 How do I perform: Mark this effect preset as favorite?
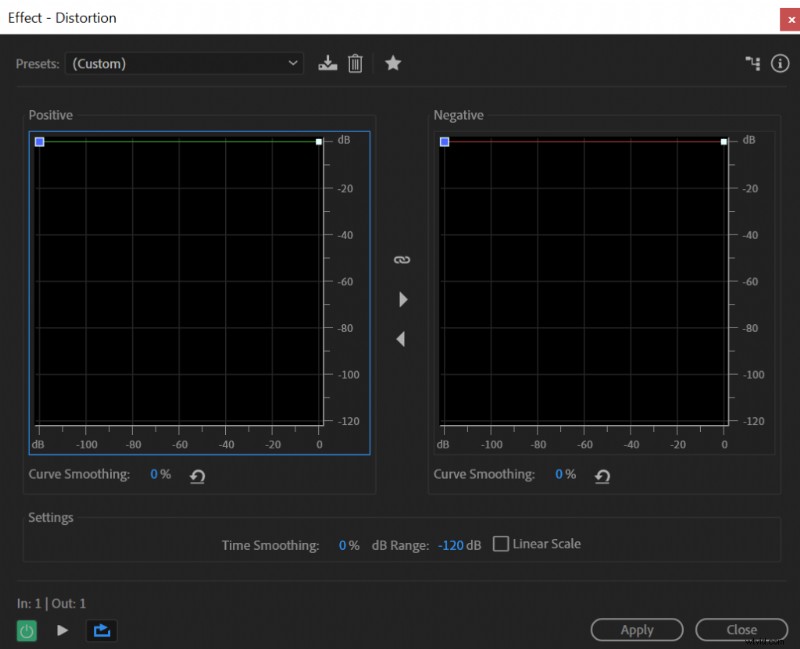[393, 63]
